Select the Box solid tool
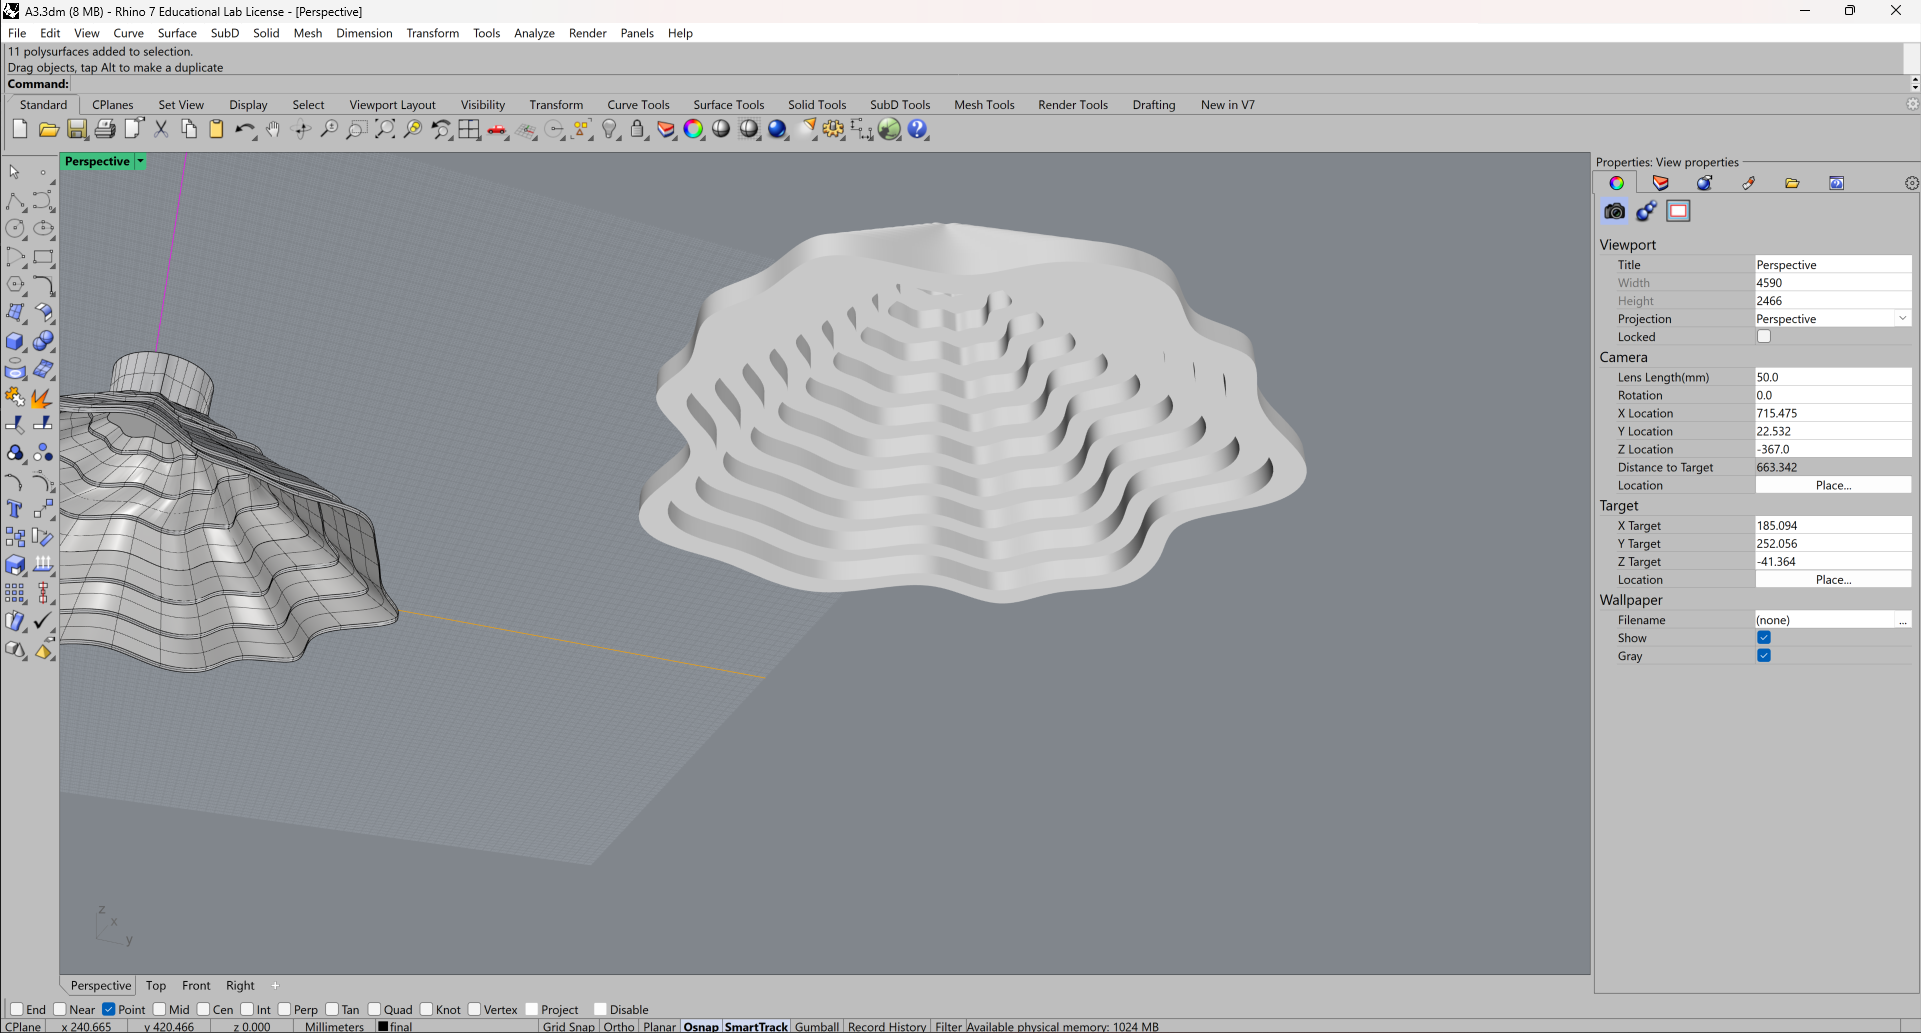The image size is (1921, 1033). click(x=15, y=341)
